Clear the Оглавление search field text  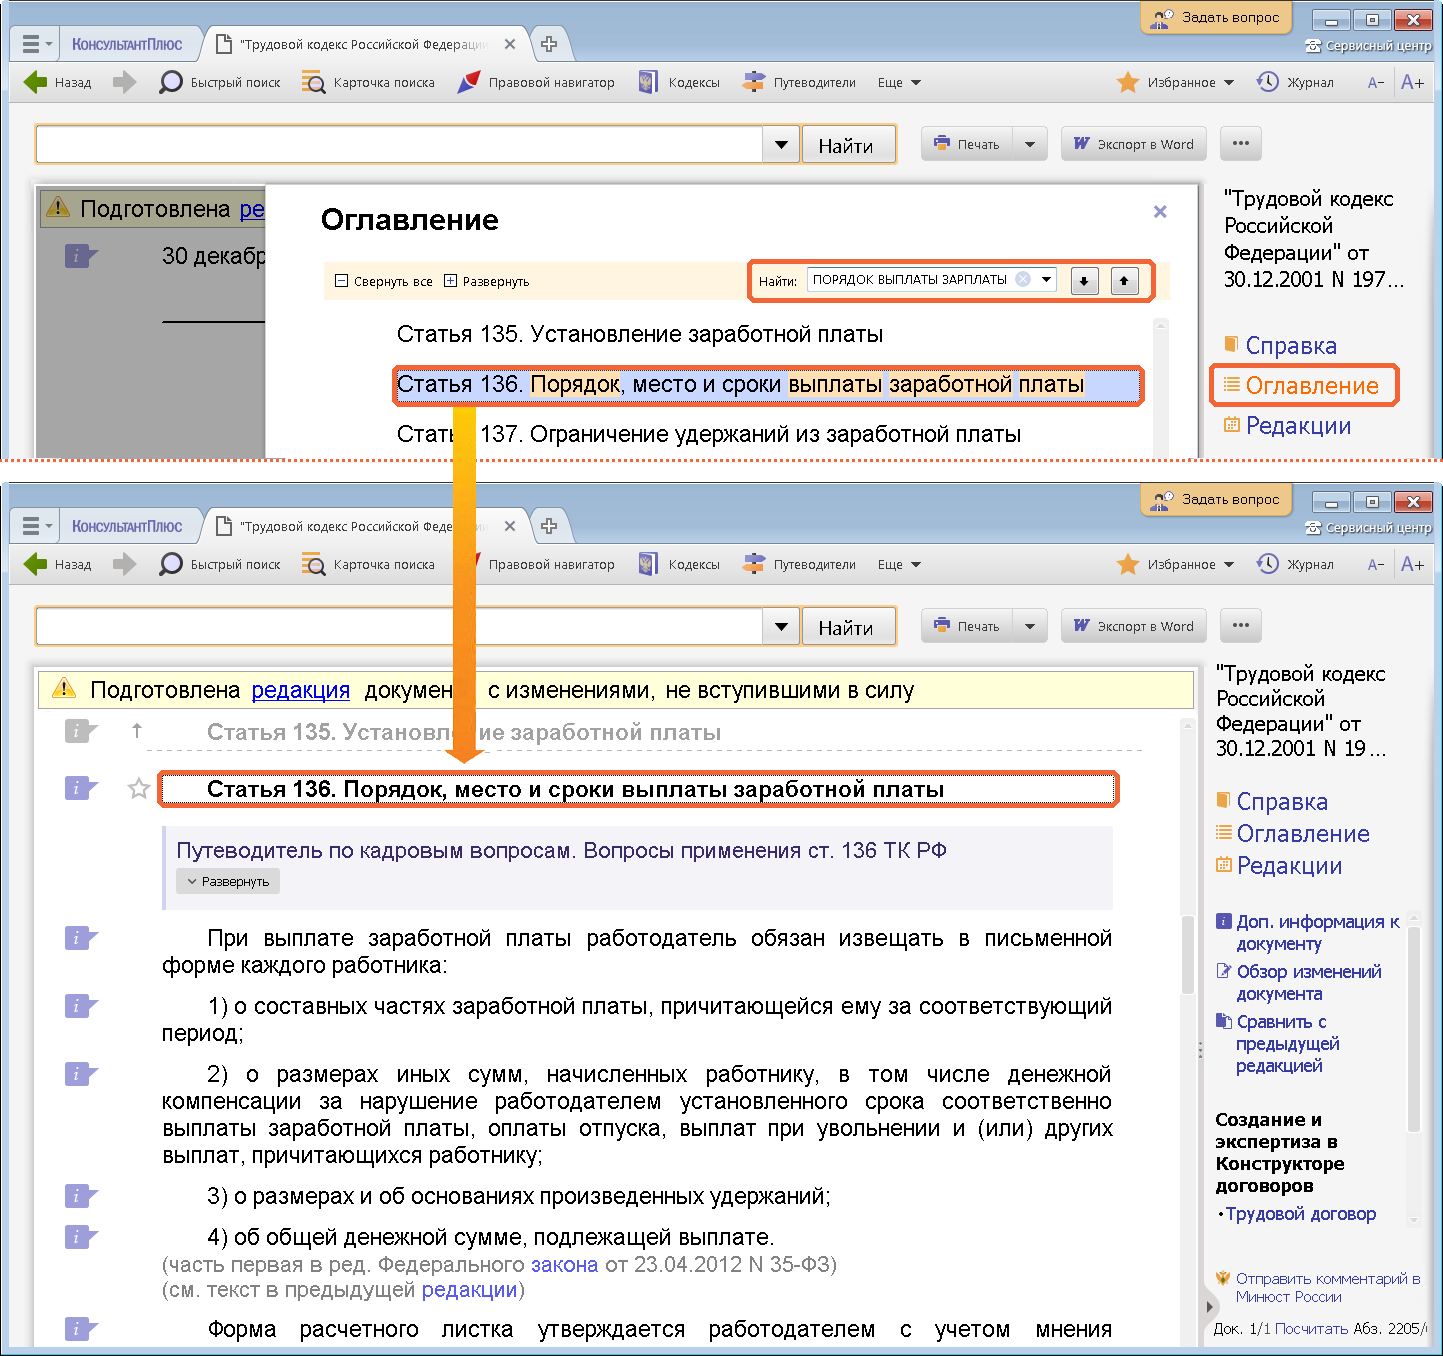[x=1023, y=280]
